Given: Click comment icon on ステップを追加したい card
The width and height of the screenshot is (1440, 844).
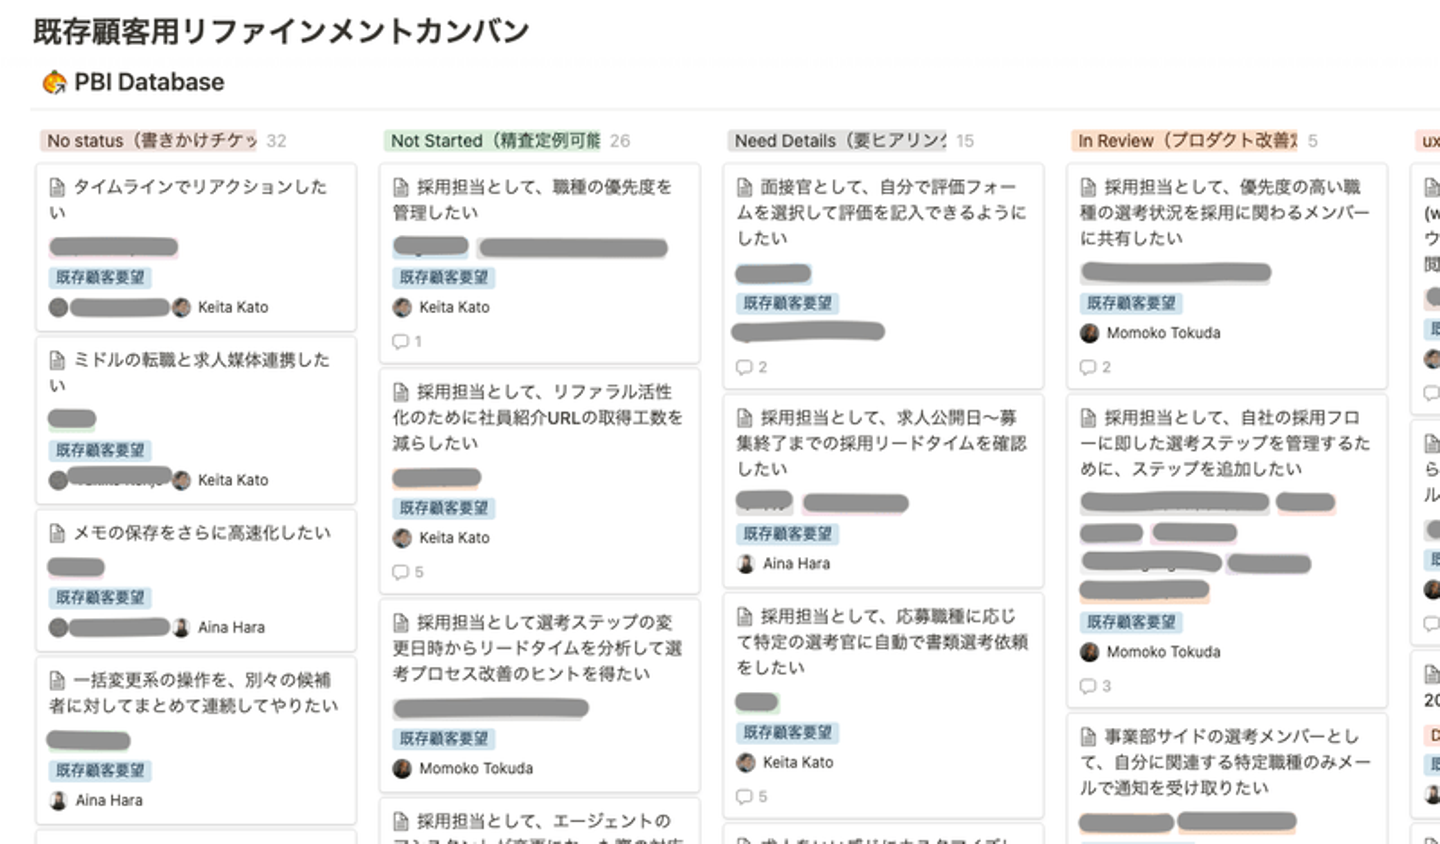Looking at the screenshot, I should coord(1088,686).
